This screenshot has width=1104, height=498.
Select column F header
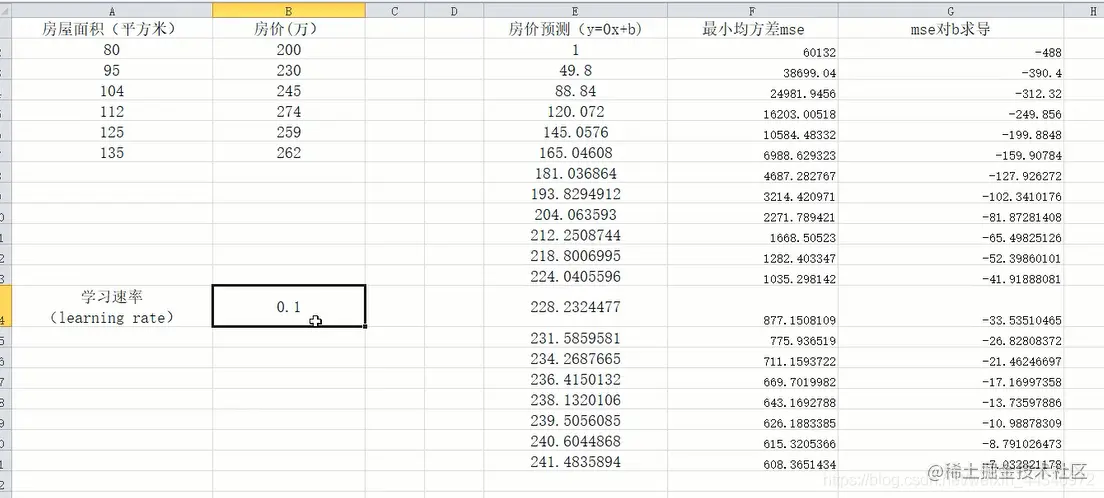[x=753, y=11]
